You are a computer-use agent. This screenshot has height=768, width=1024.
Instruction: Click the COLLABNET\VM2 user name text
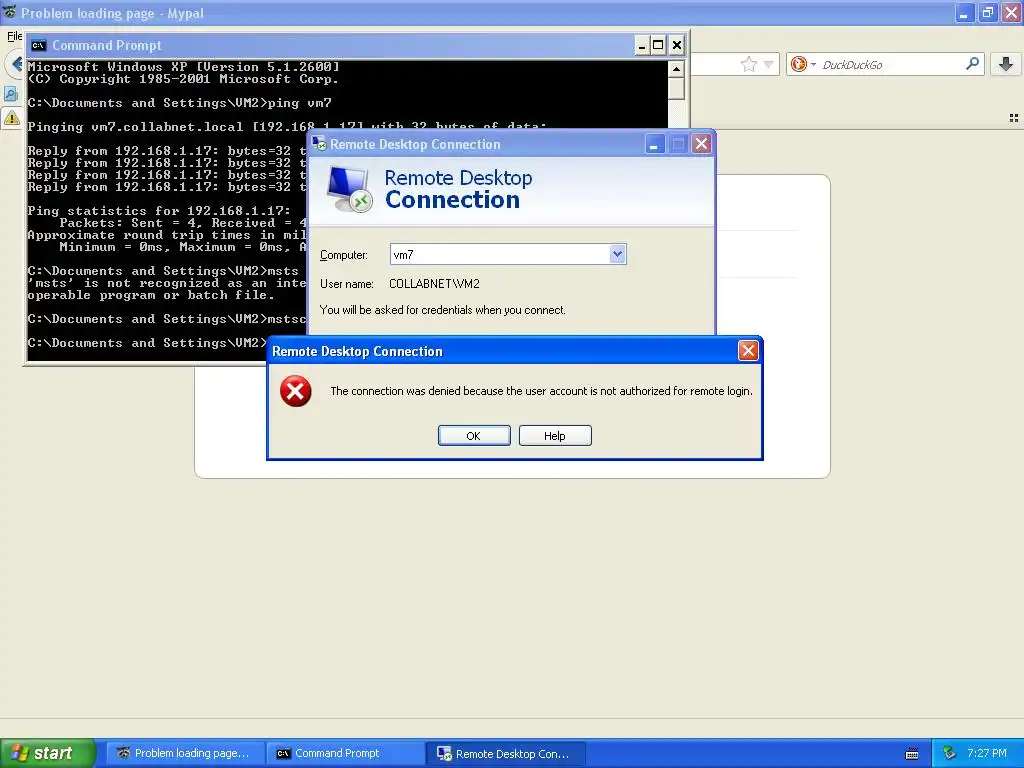(x=434, y=283)
